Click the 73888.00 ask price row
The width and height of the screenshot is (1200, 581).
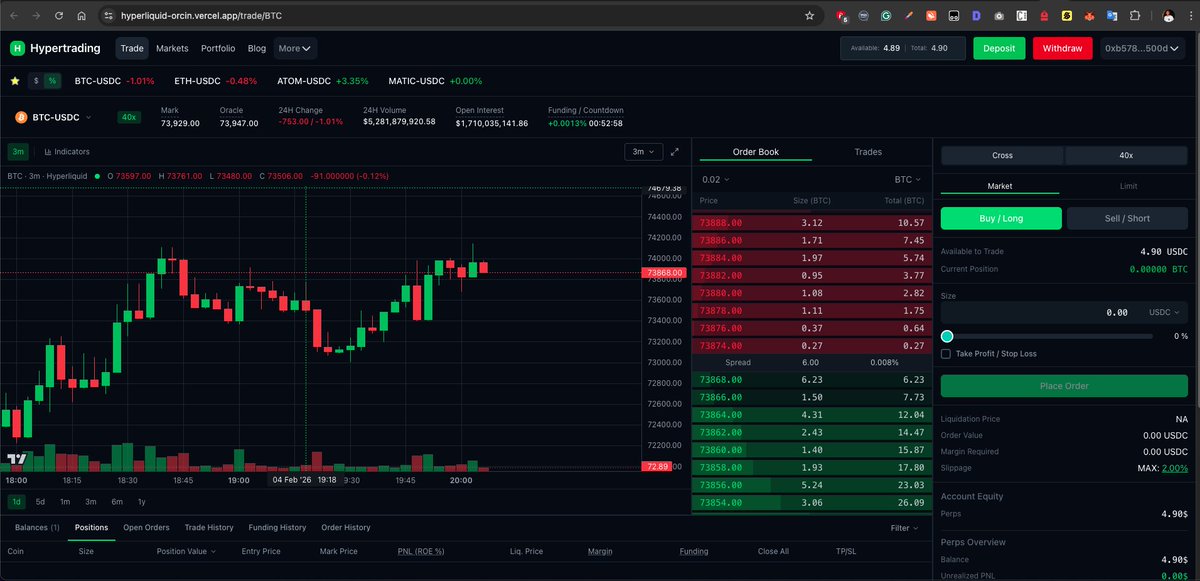point(811,223)
